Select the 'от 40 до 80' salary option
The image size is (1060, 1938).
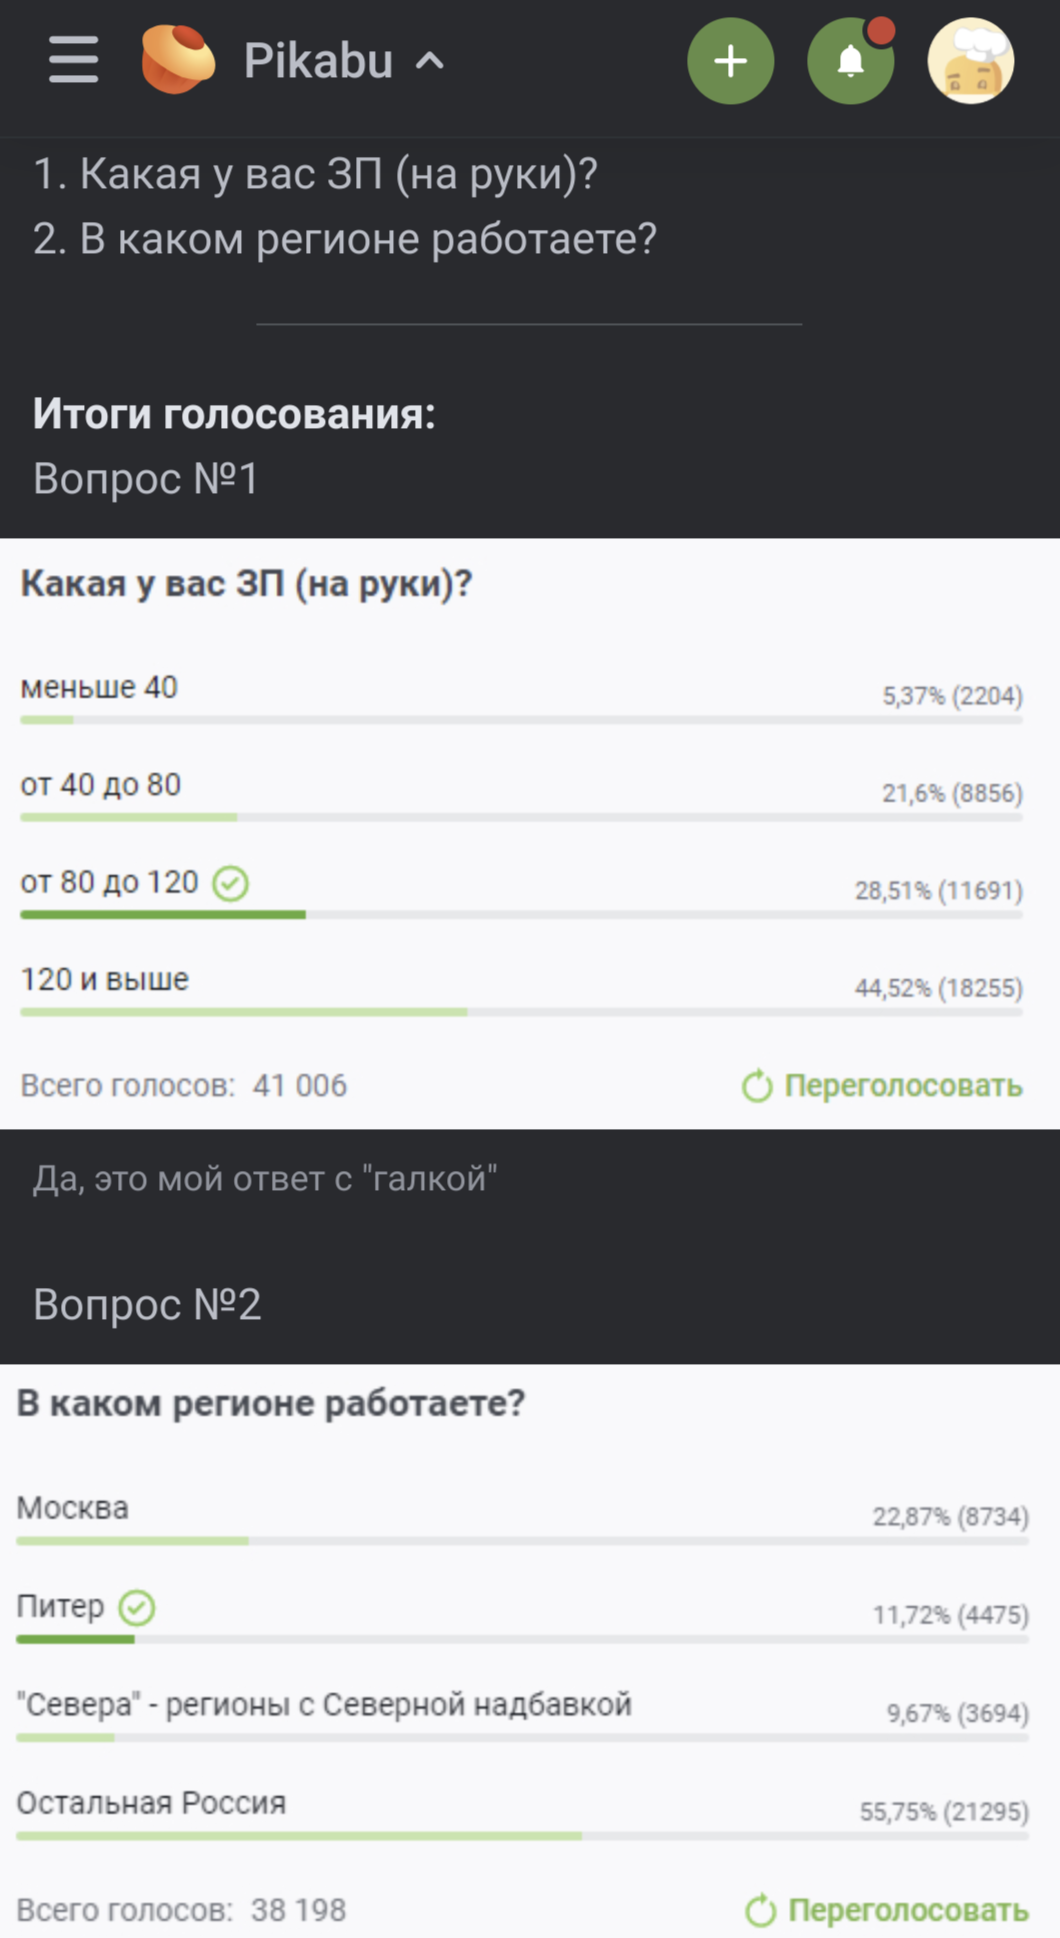pyautogui.click(x=101, y=785)
